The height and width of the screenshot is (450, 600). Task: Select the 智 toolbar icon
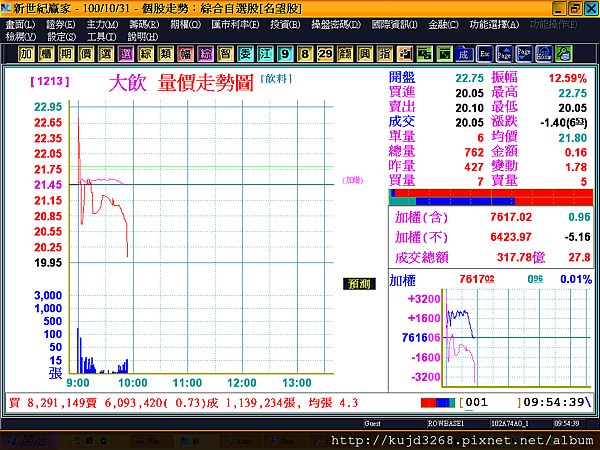click(225, 54)
